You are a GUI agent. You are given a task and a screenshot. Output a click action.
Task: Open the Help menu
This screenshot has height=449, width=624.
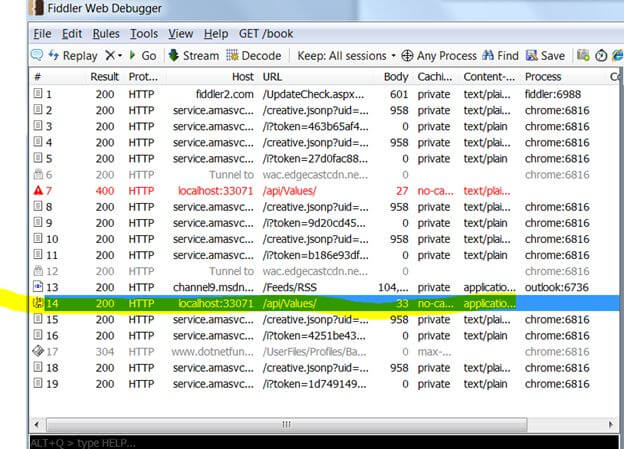[216, 34]
